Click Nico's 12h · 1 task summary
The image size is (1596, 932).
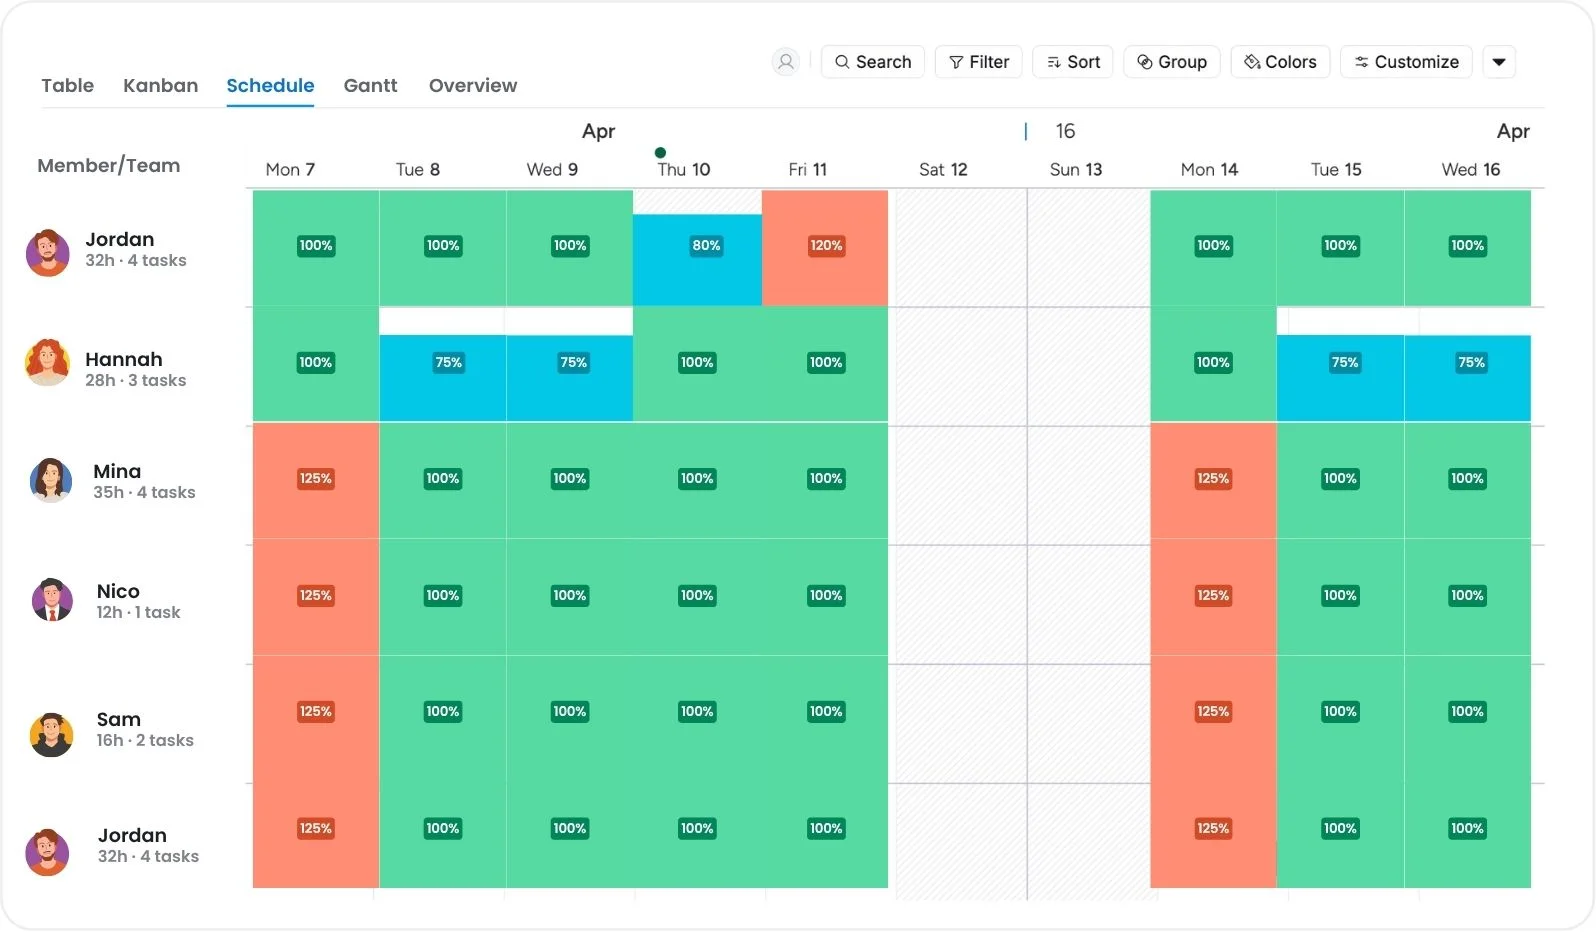(x=139, y=613)
